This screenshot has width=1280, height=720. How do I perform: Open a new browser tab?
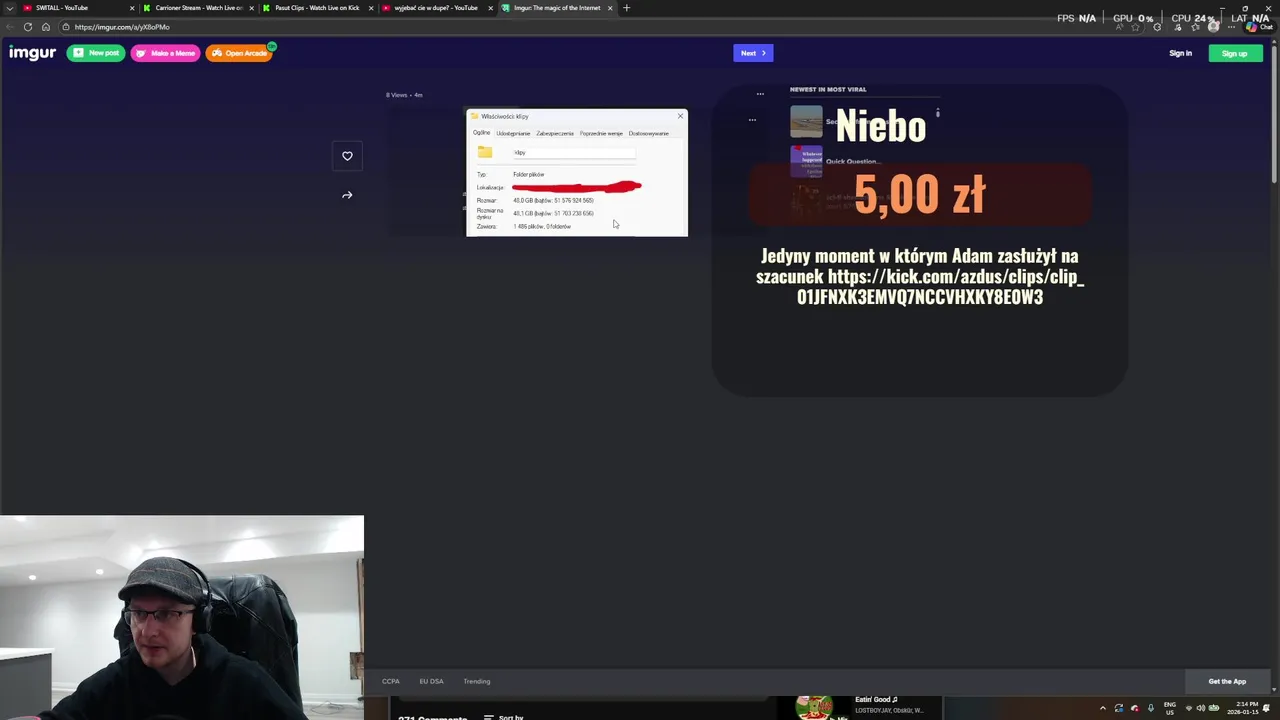click(x=626, y=8)
